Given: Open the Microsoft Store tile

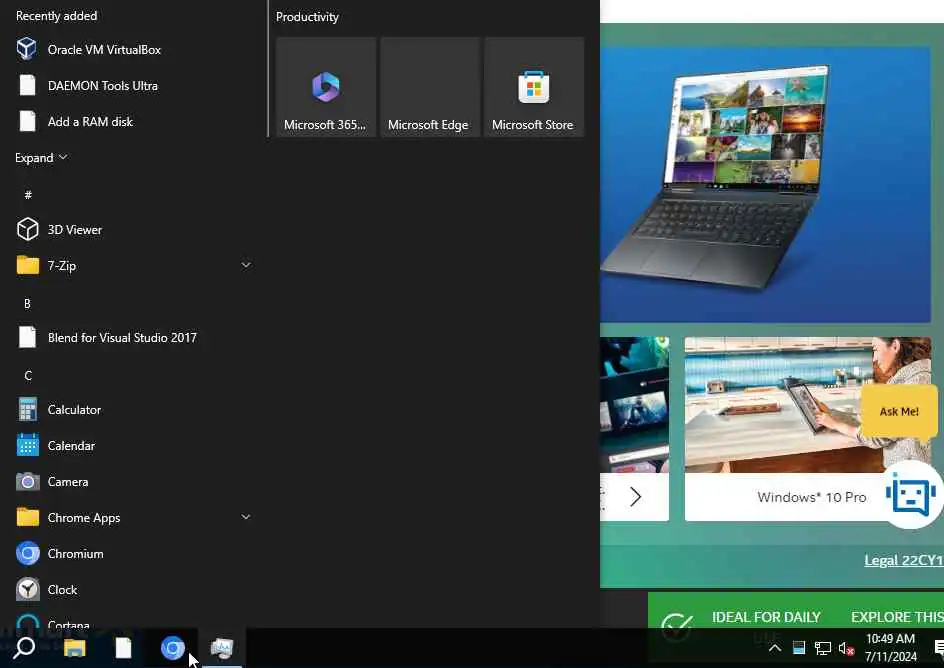Looking at the screenshot, I should [533, 87].
